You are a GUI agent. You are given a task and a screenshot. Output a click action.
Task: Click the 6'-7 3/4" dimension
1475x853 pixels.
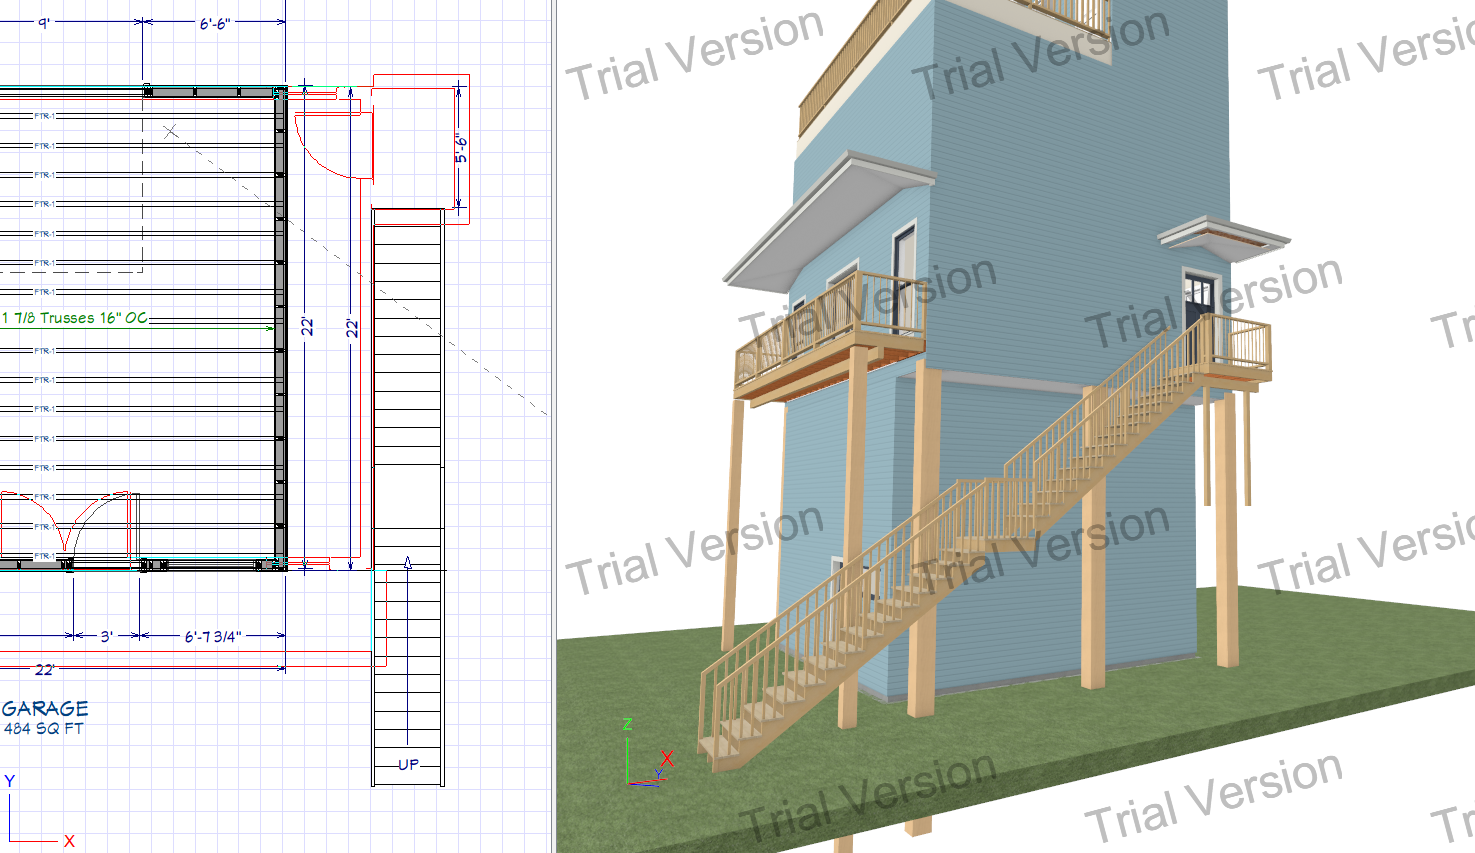212,636
